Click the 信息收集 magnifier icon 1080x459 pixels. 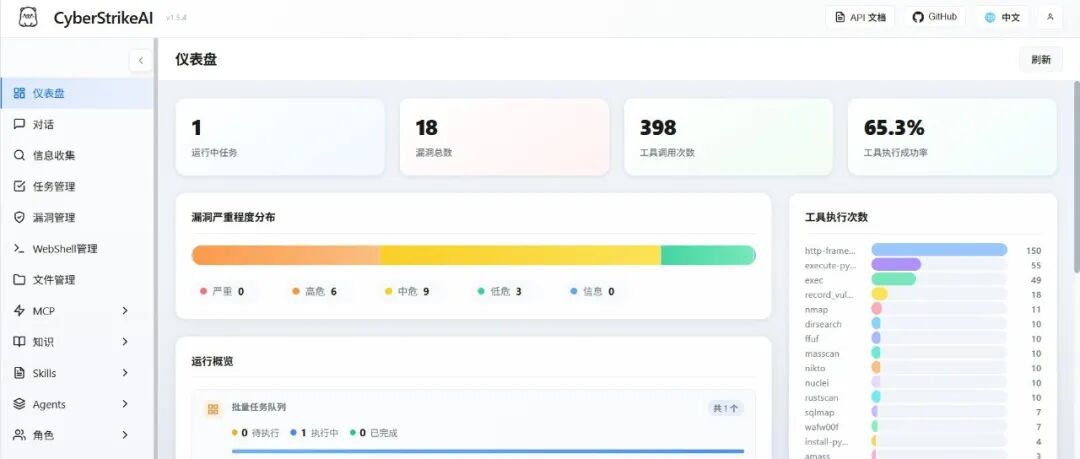(19, 155)
